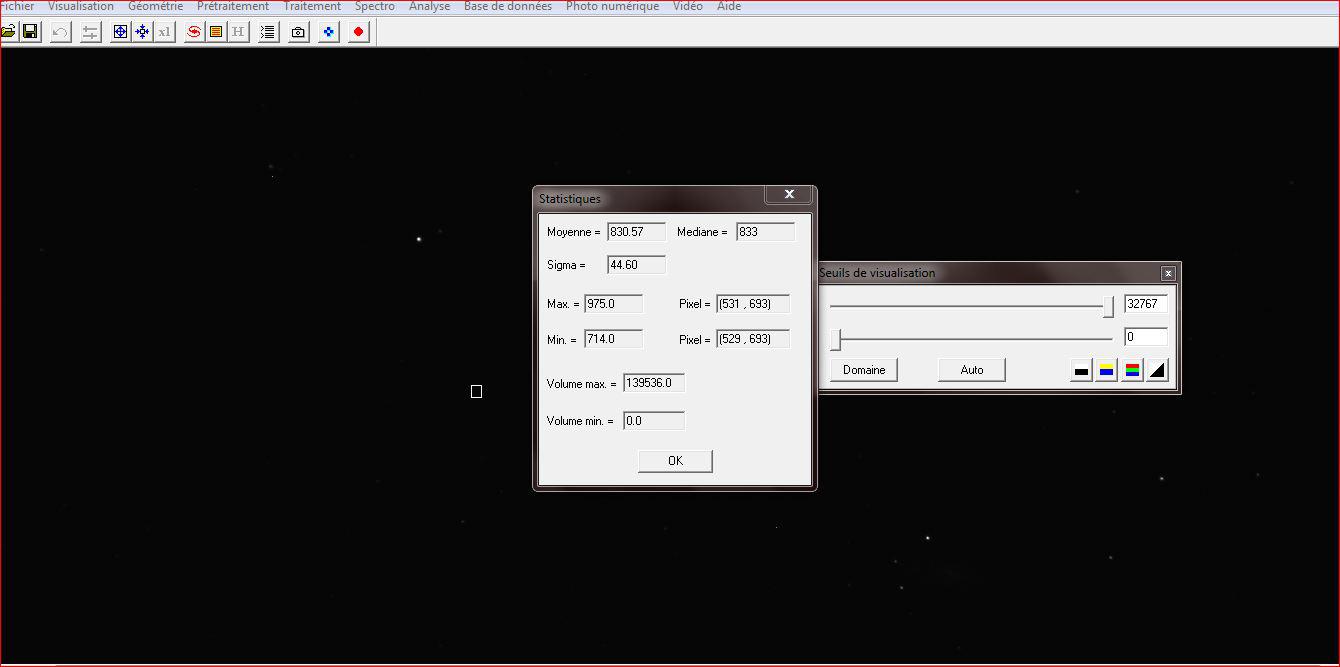
Task: Toggle the negative contrast triangle icon
Action: [x=1157, y=371]
